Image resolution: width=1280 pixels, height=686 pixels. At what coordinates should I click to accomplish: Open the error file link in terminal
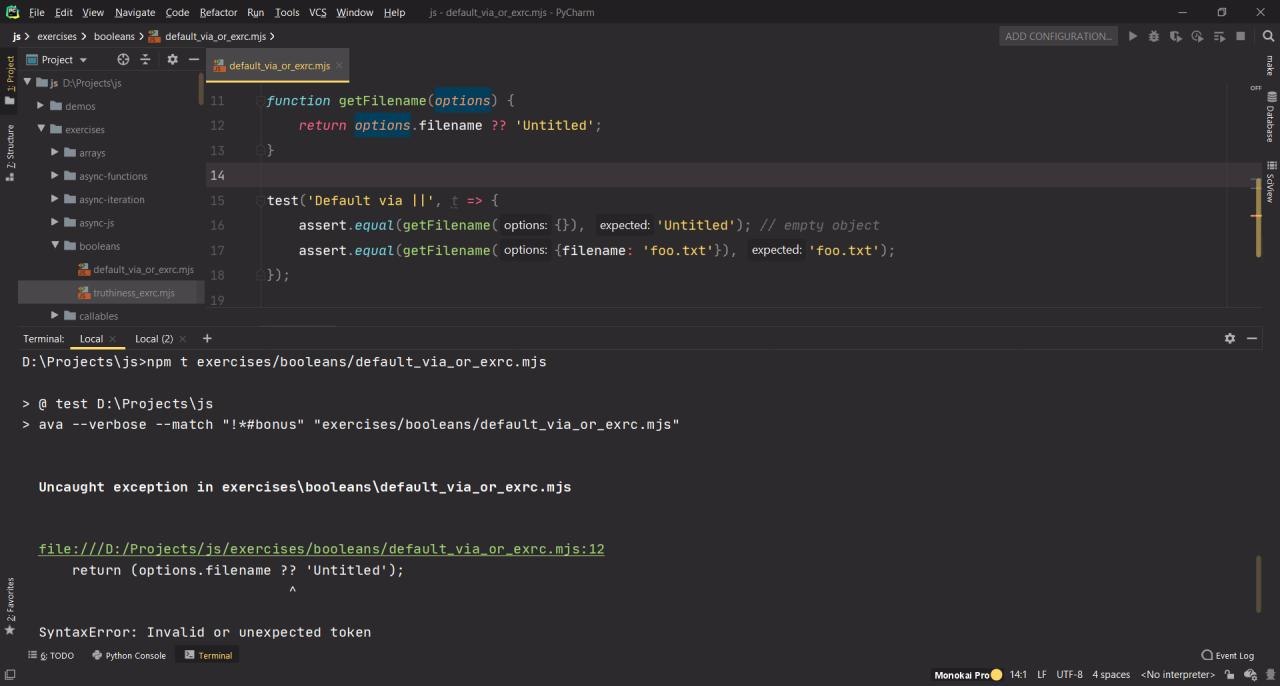(x=321, y=549)
